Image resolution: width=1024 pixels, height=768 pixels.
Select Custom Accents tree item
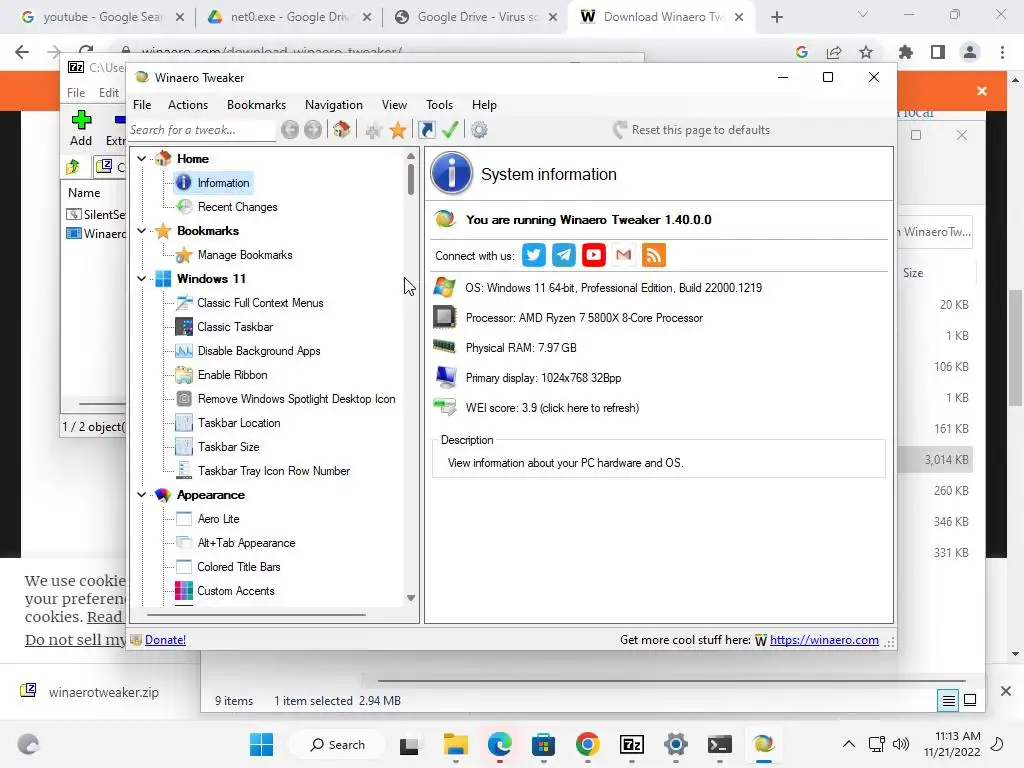pyautogui.click(x=236, y=591)
